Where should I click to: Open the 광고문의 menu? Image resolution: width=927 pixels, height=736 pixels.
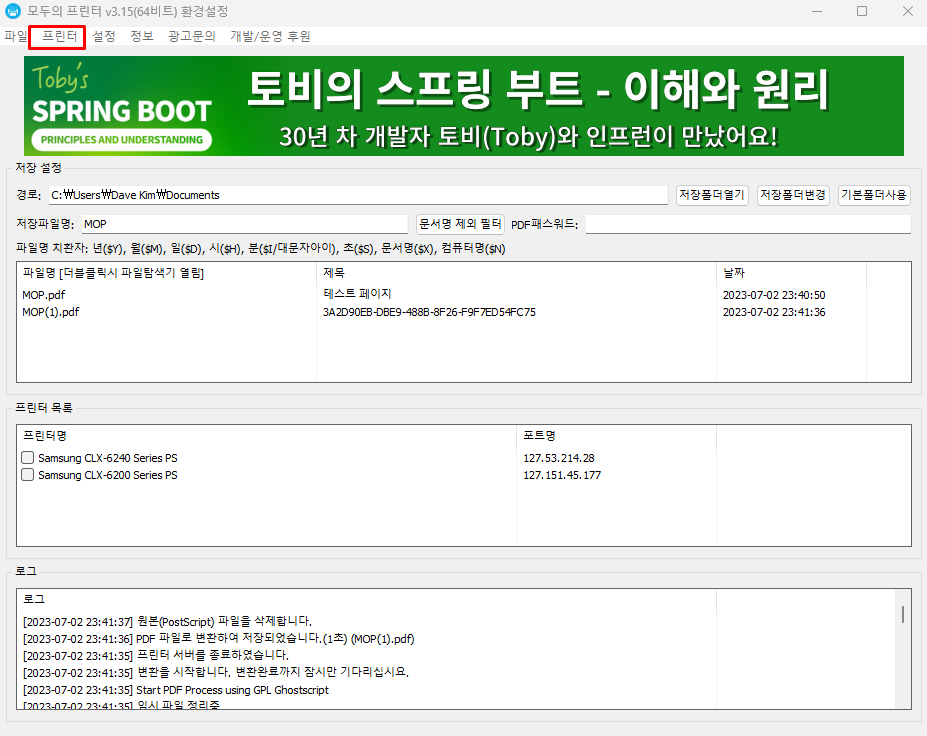pos(192,36)
